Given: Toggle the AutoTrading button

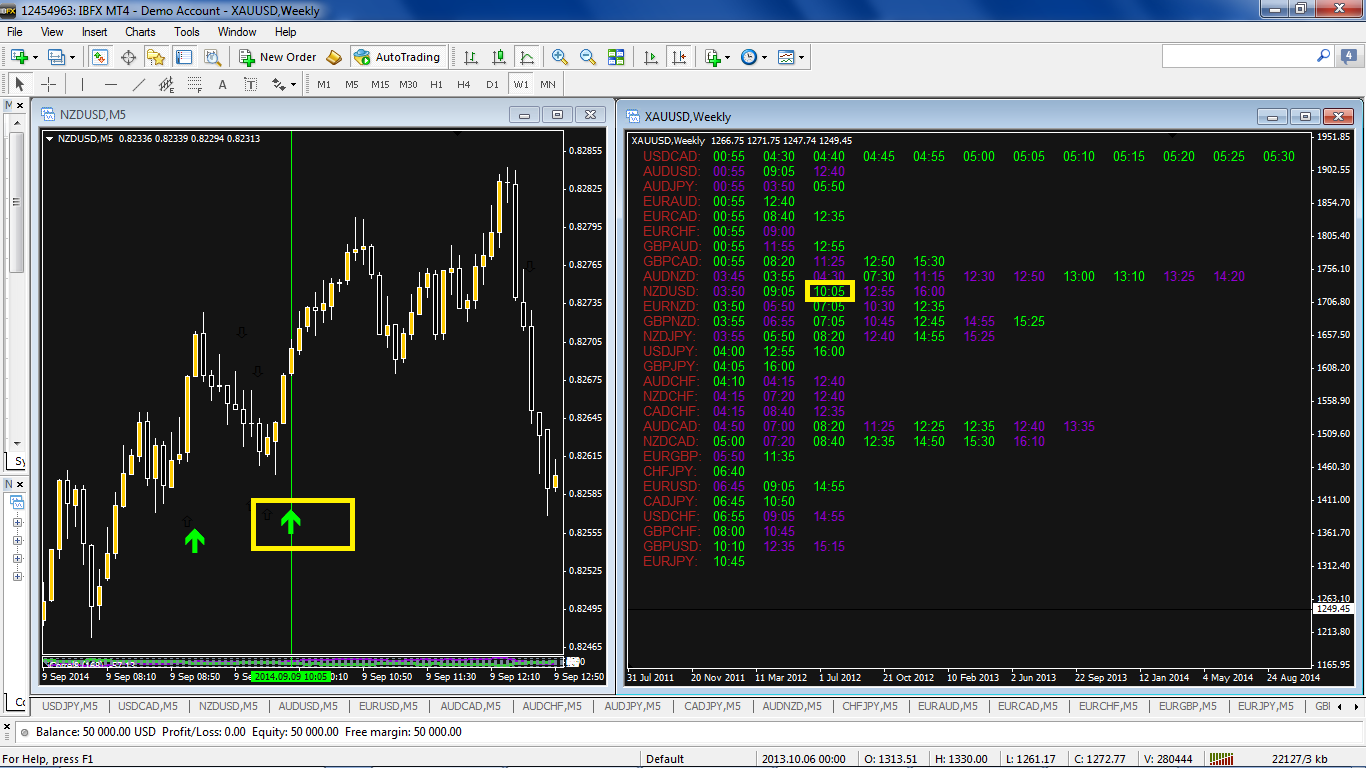Looking at the screenshot, I should [396, 58].
